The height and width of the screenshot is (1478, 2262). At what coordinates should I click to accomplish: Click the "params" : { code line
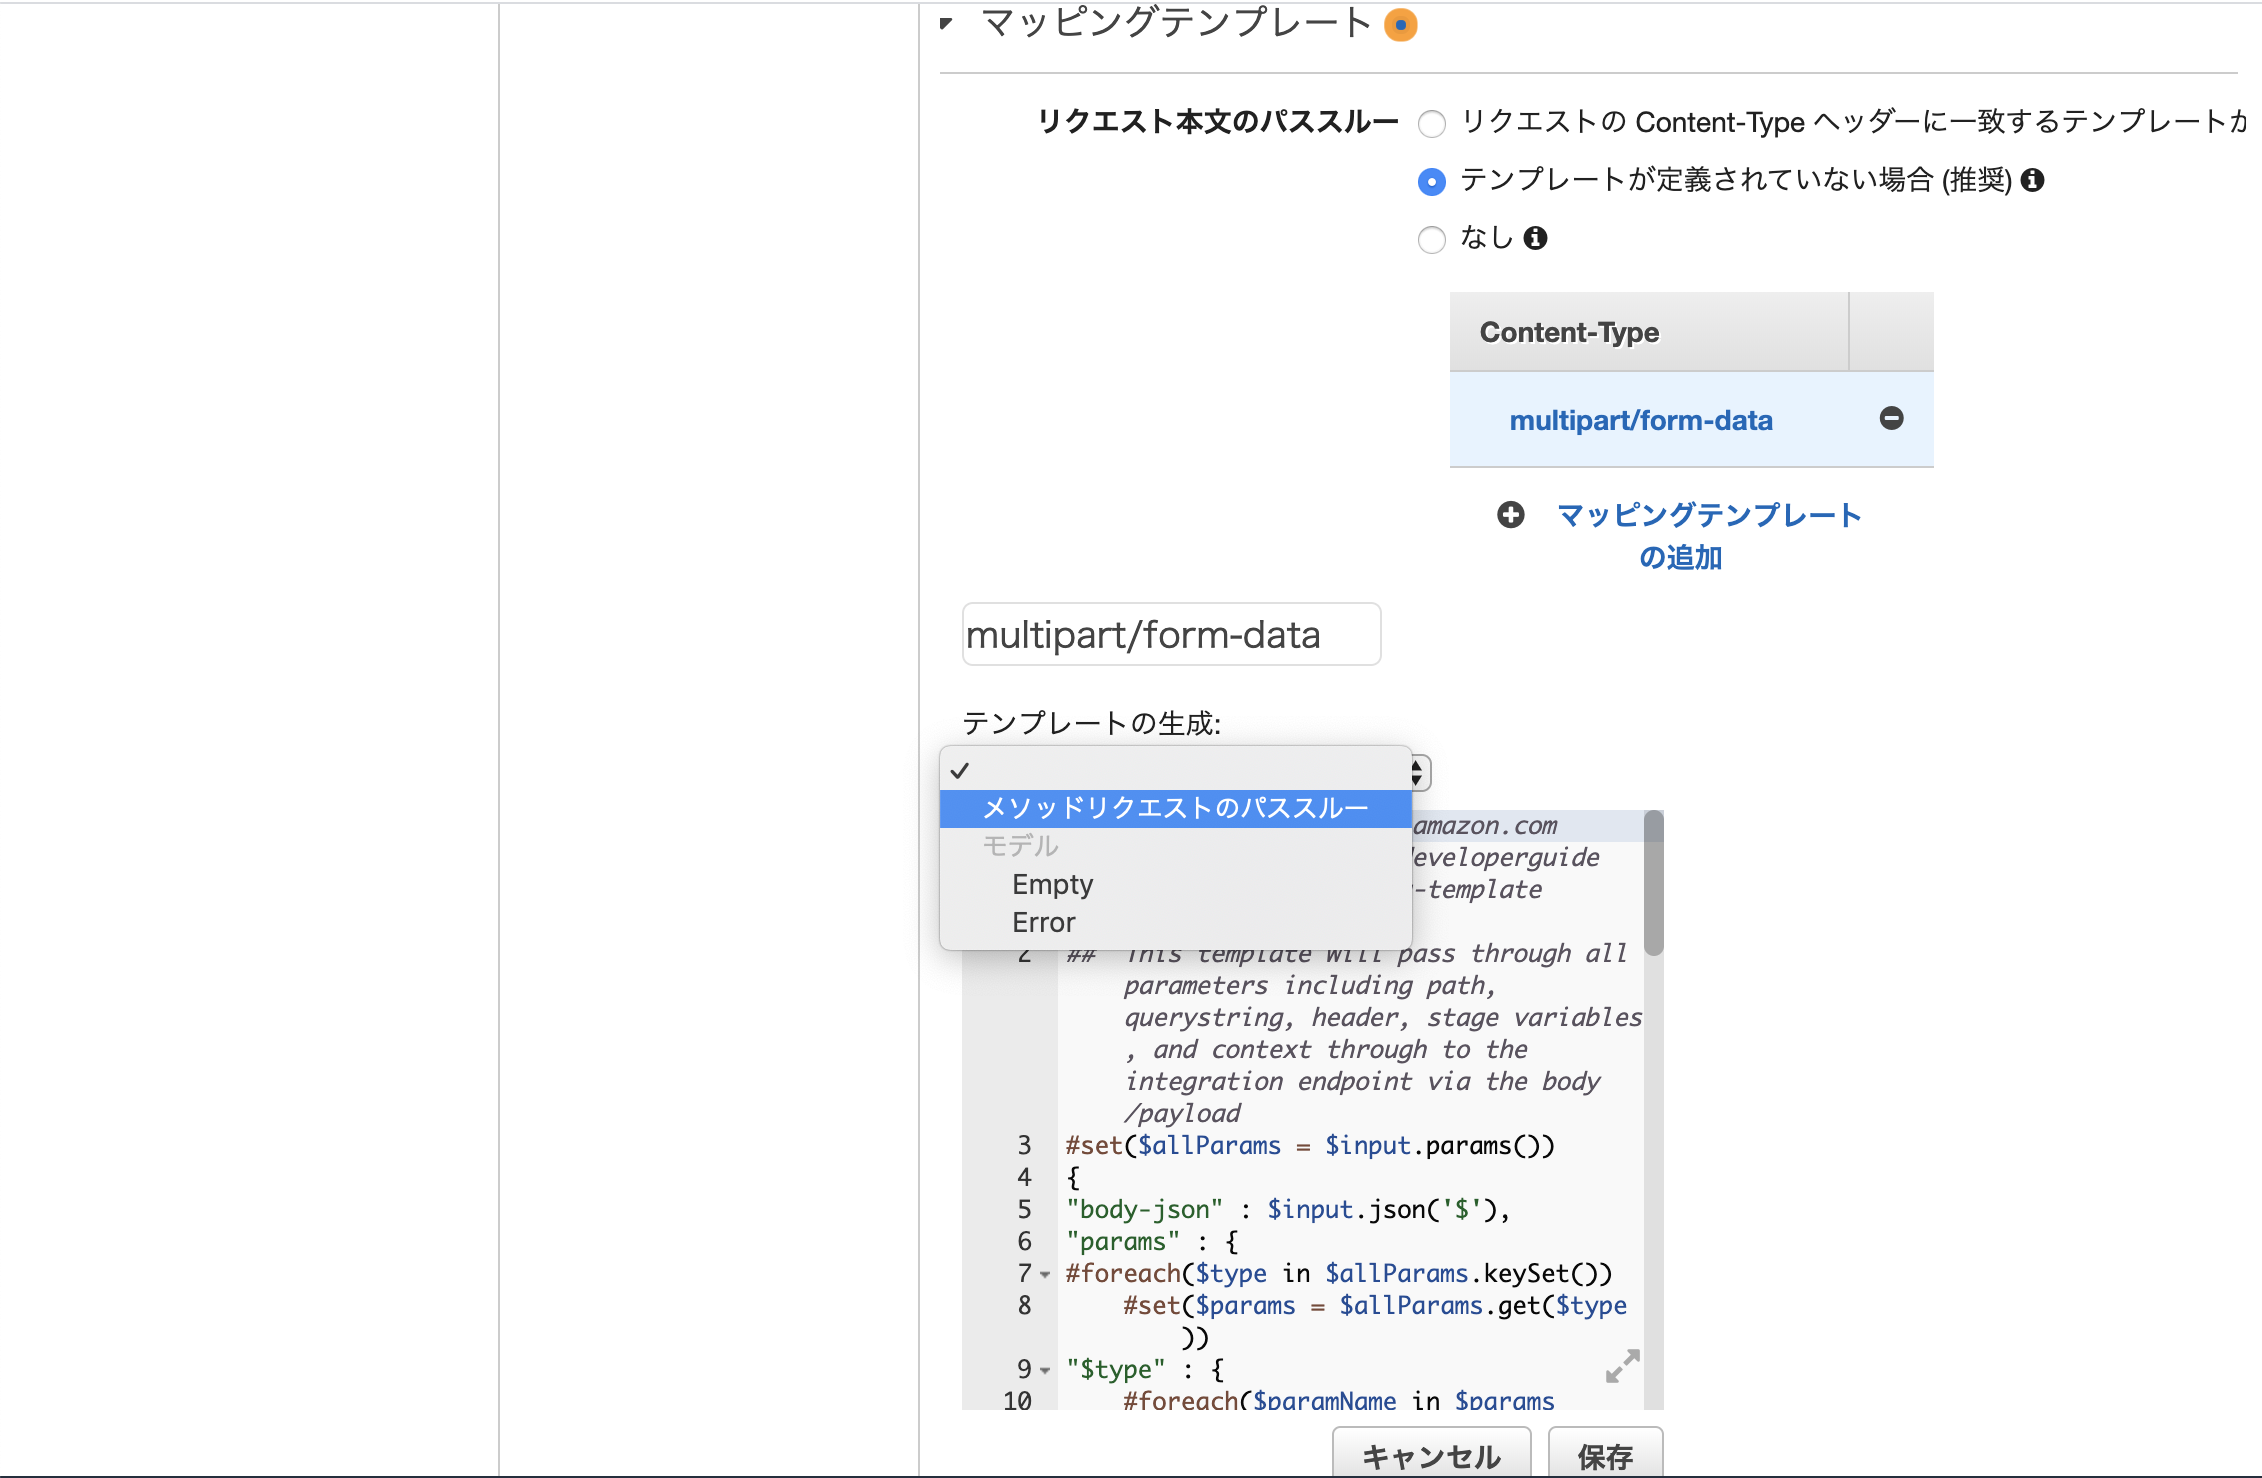point(1153,1242)
